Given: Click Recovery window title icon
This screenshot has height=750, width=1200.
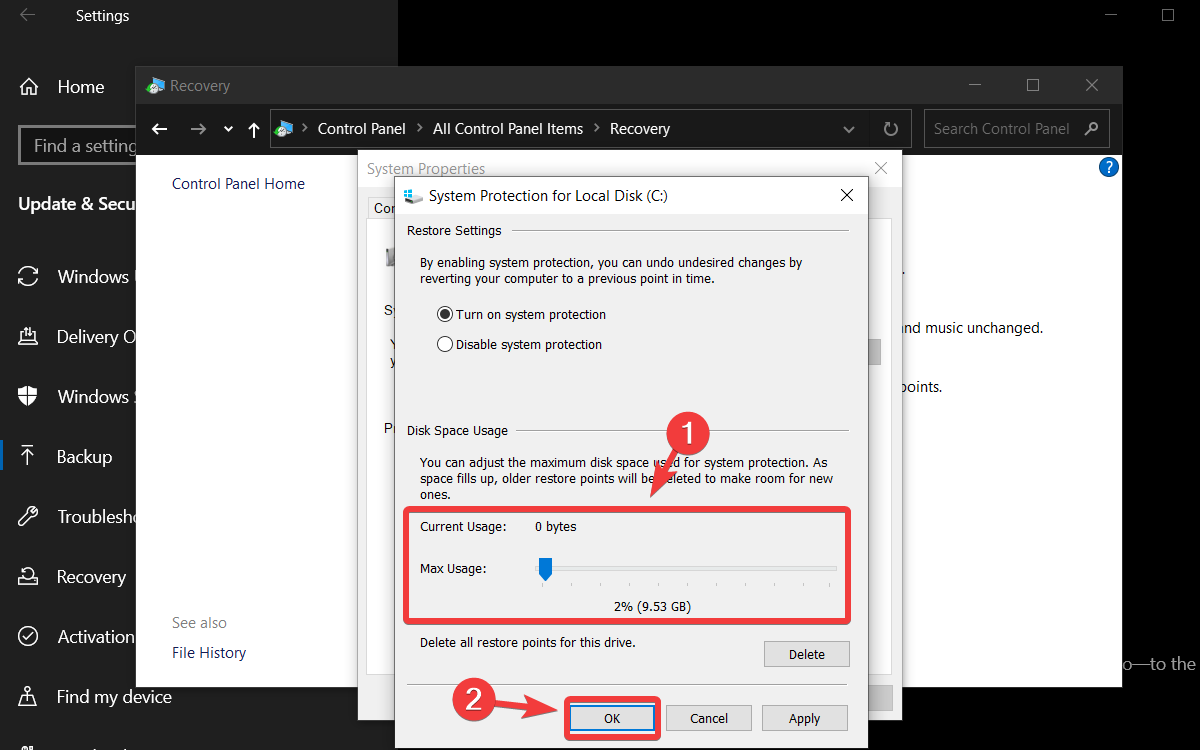Looking at the screenshot, I should click(155, 86).
